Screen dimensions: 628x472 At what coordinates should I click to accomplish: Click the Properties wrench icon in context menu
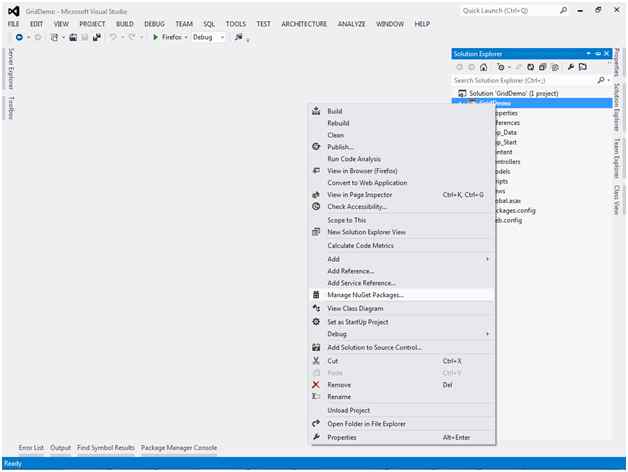coord(316,437)
